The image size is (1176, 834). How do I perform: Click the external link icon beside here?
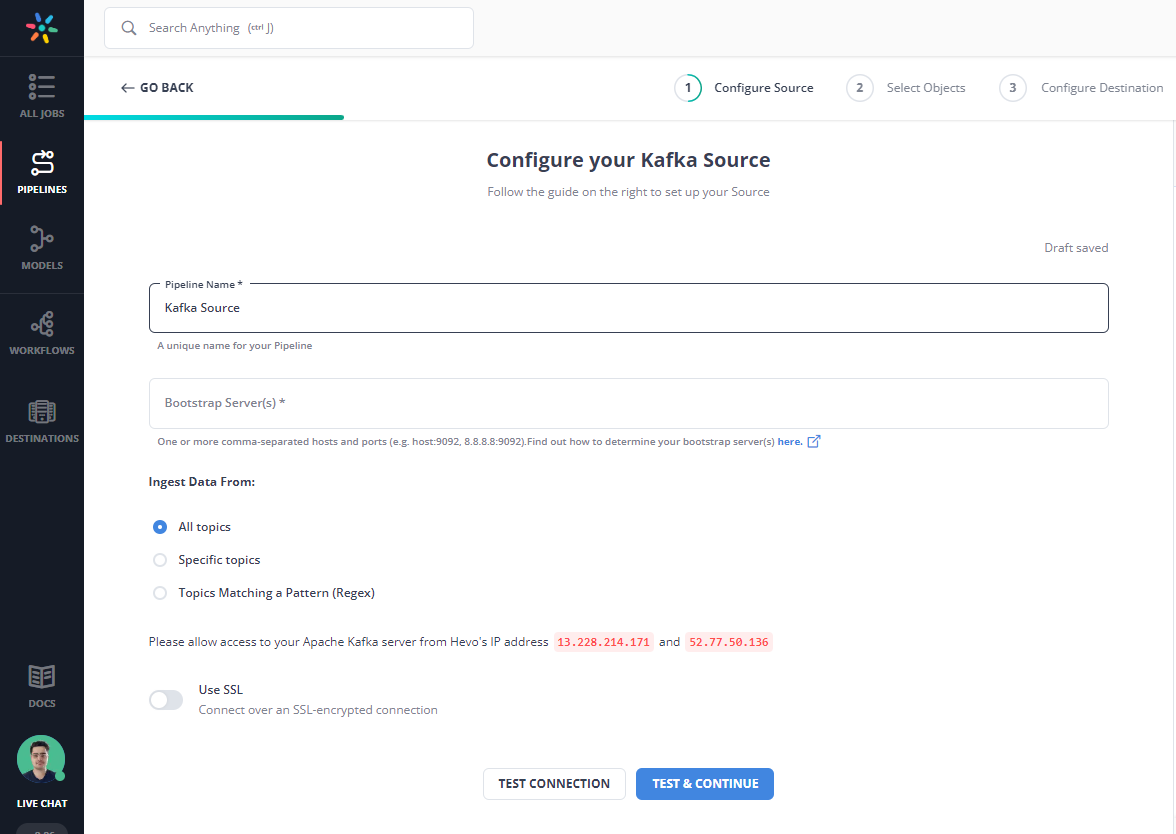pyautogui.click(x=814, y=441)
